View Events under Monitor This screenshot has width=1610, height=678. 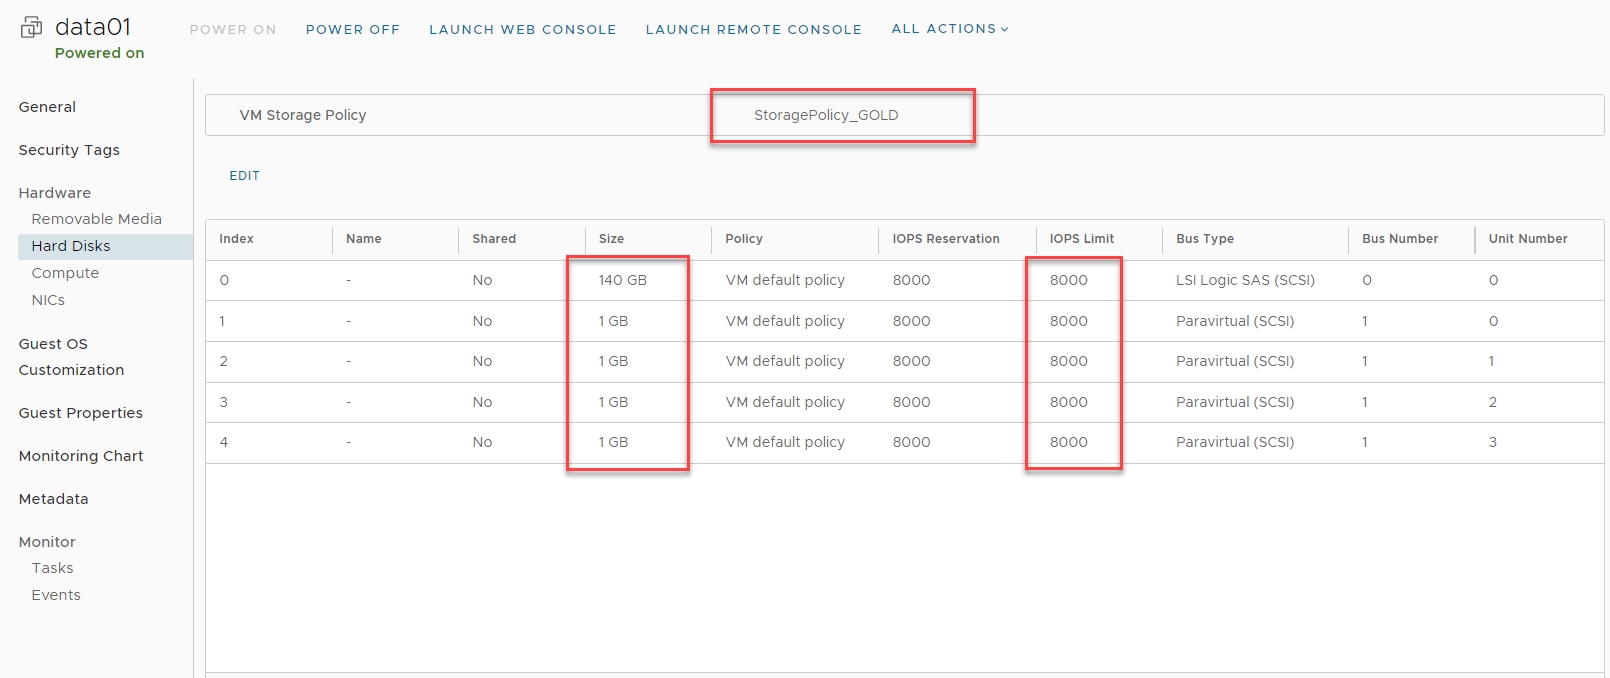(x=56, y=595)
